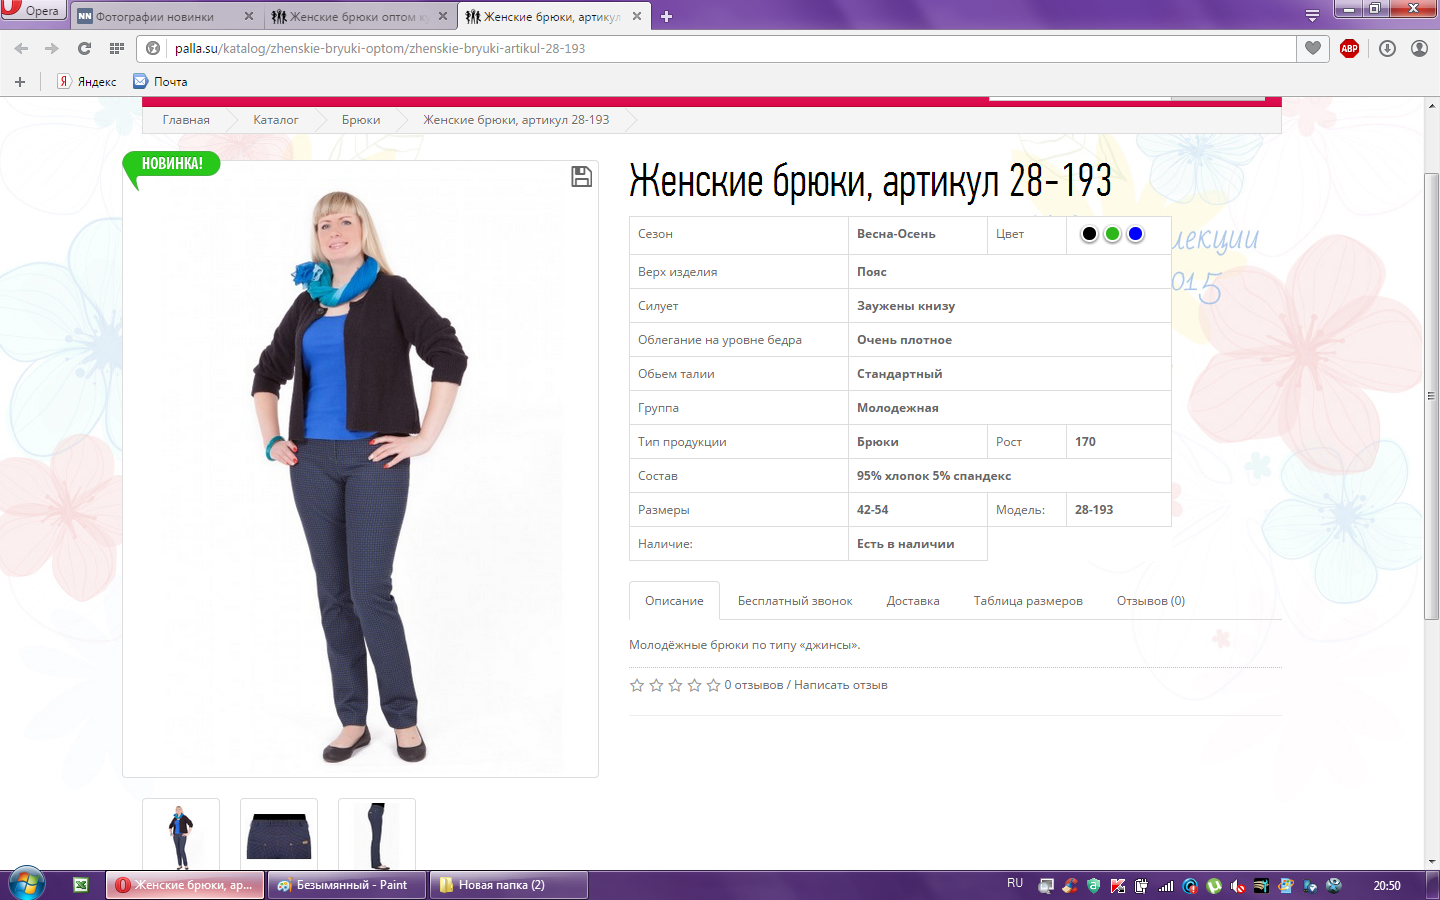The height and width of the screenshot is (900, 1440).
Task: Go to Брюки in breadcrumbs
Action: tap(361, 120)
